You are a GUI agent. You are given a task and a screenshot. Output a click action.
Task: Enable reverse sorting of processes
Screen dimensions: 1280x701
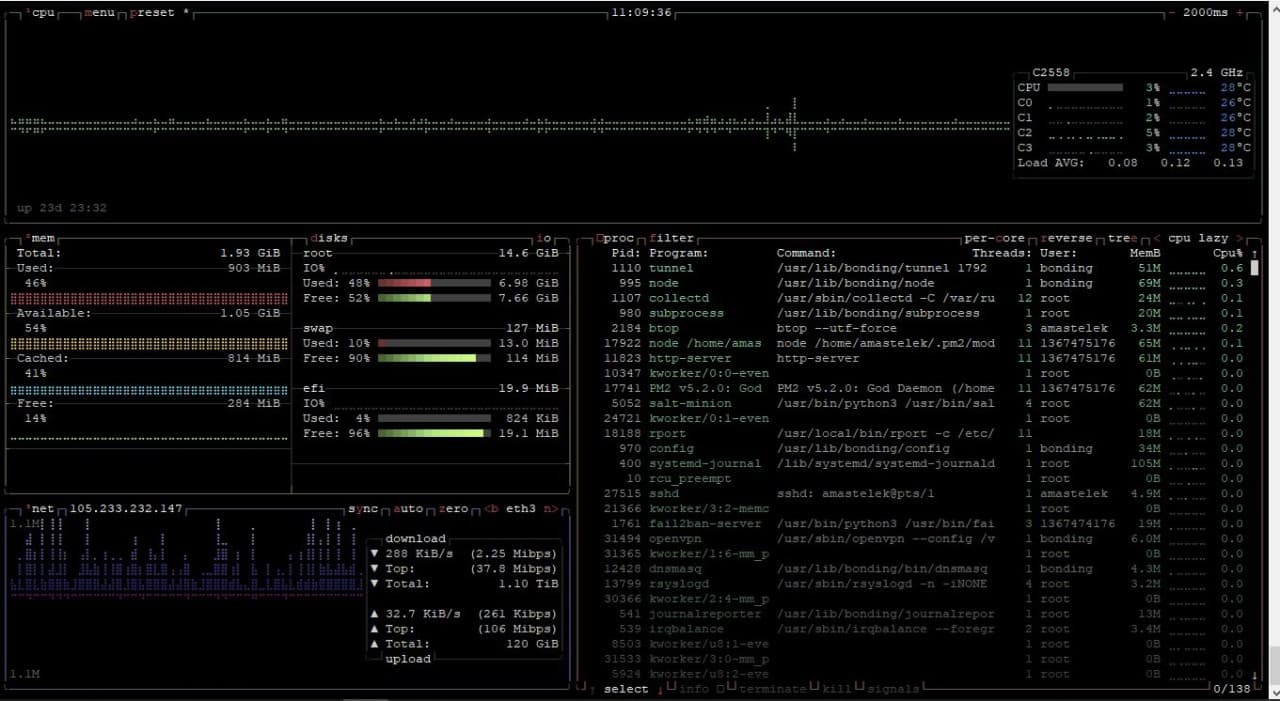[x=1066, y=238]
